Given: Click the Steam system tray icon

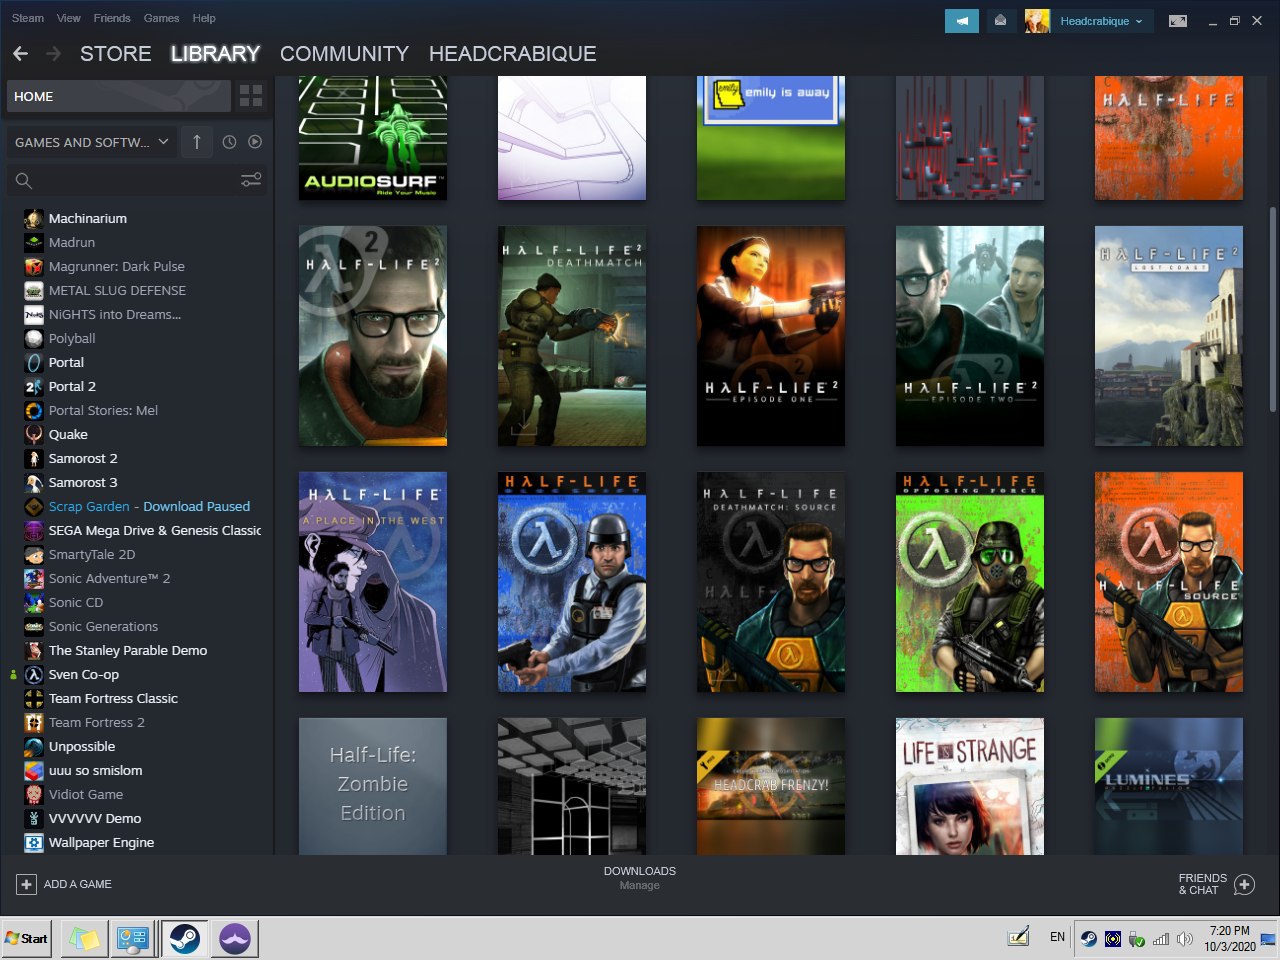Looking at the screenshot, I should coord(1089,939).
